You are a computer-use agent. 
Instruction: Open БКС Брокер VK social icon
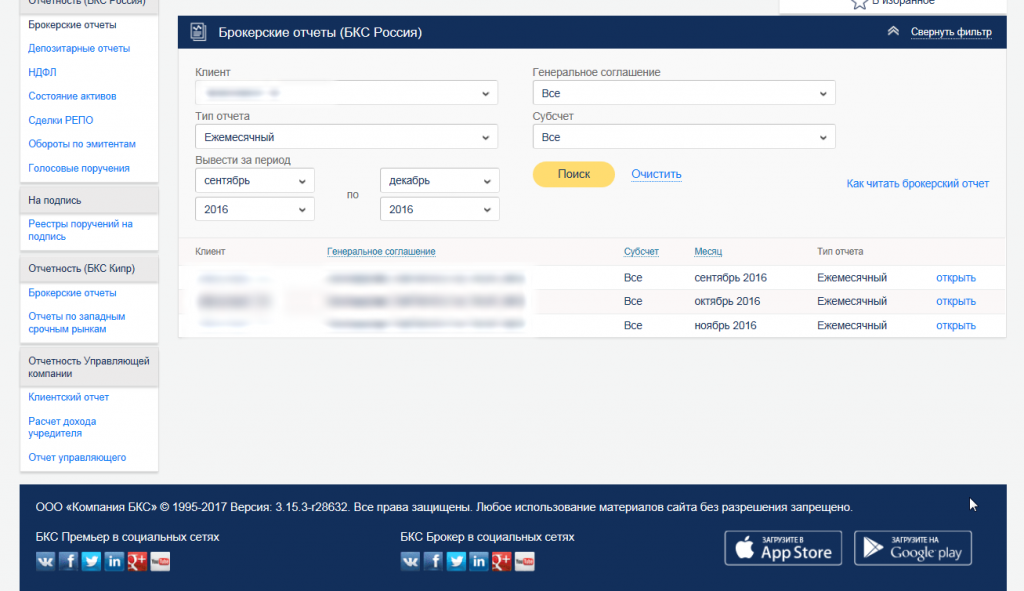[410, 561]
